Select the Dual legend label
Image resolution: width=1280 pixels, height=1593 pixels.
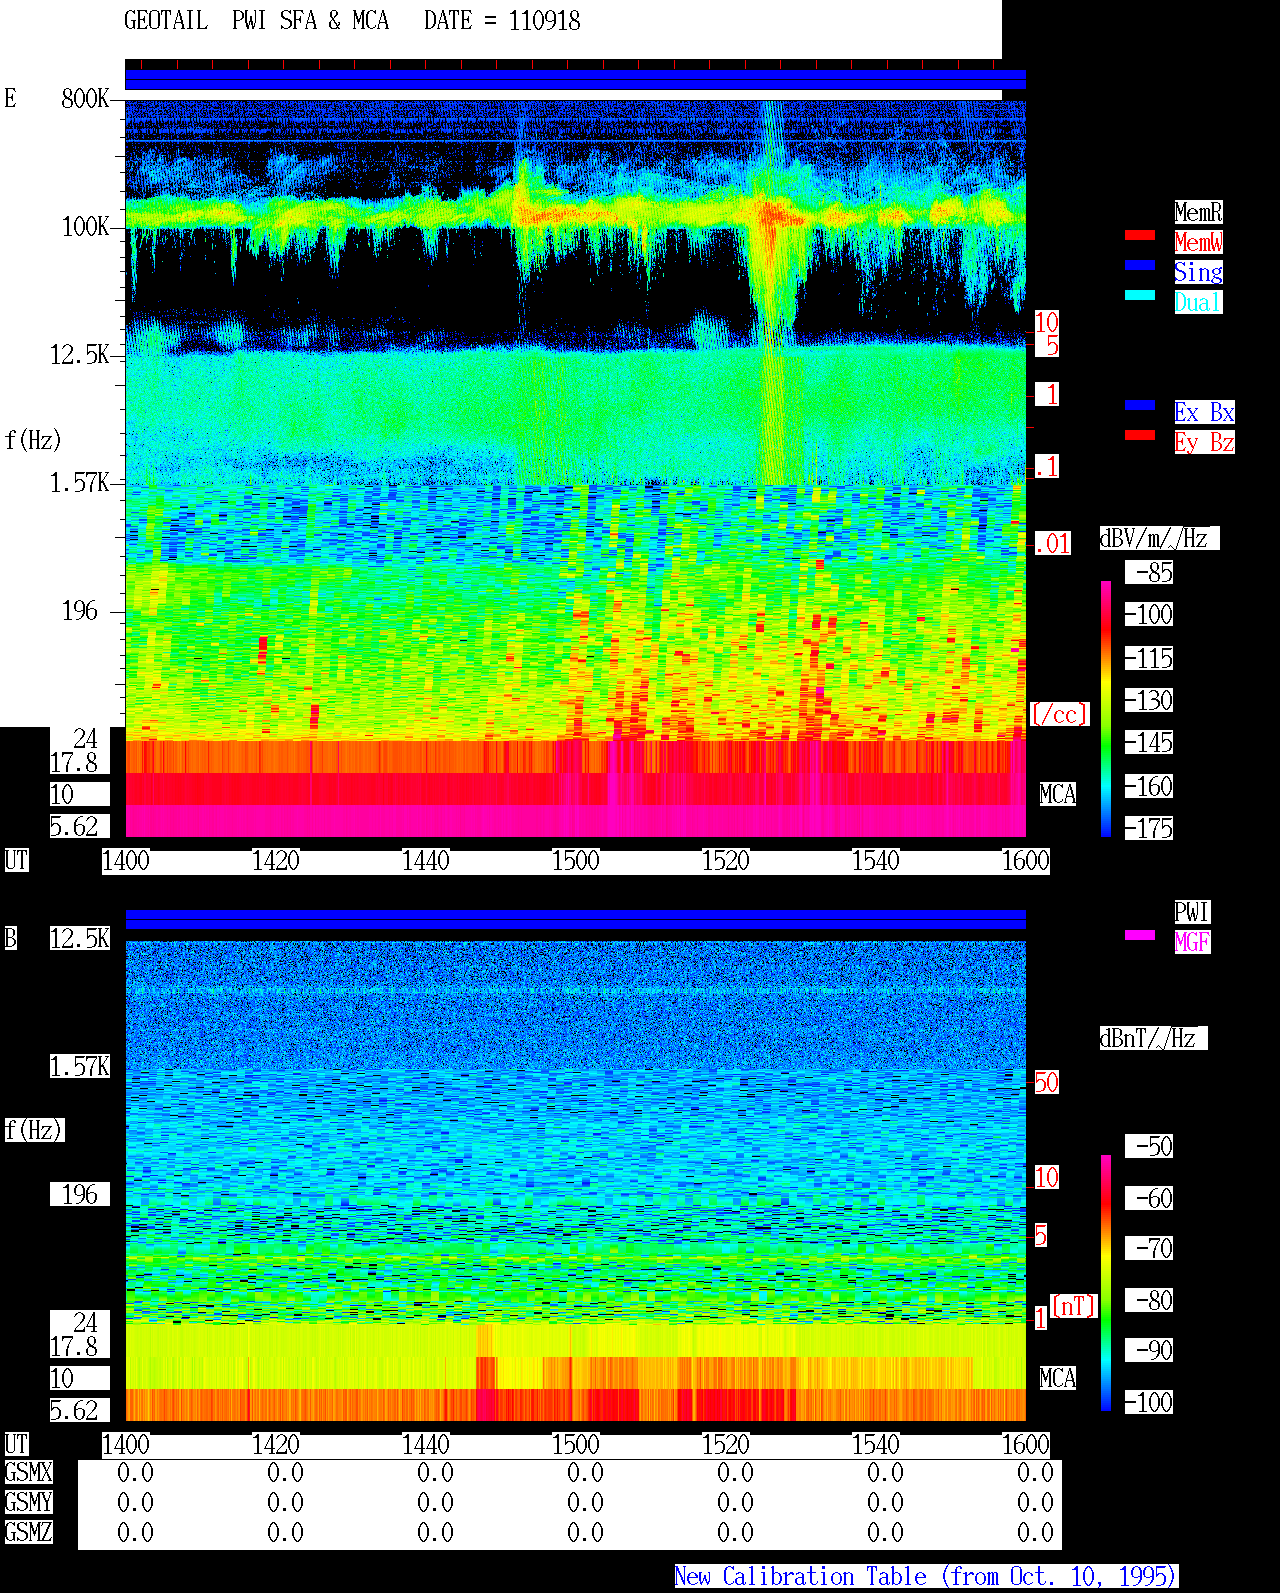(x=1198, y=302)
